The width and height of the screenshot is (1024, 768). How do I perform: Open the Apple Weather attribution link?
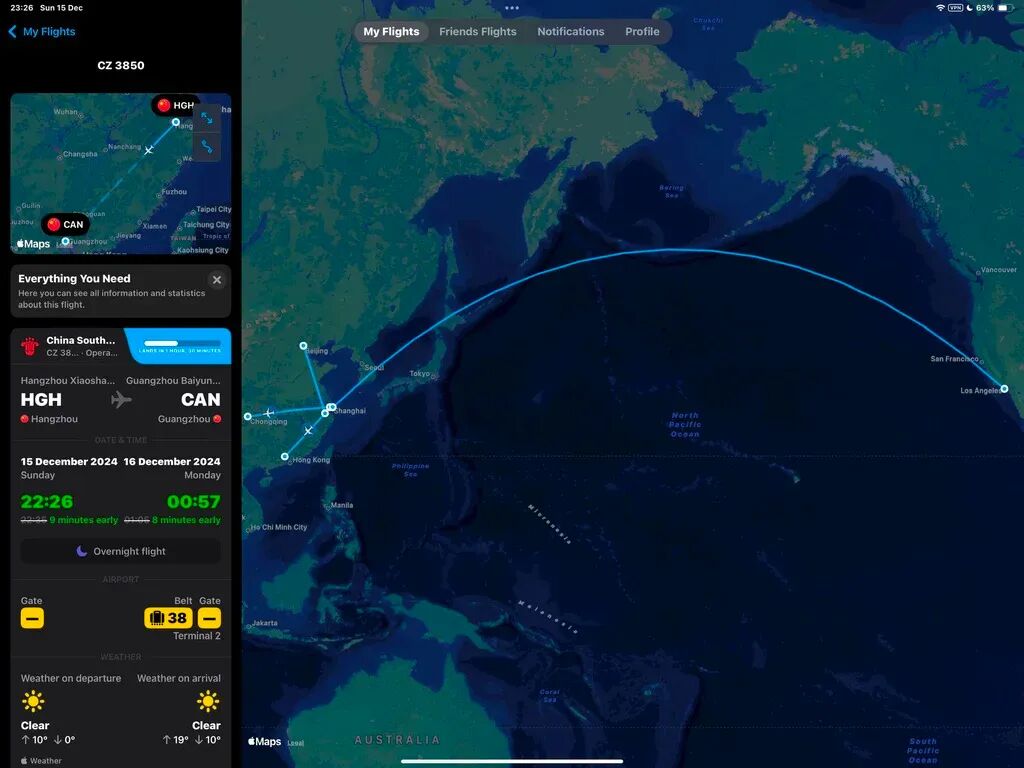[41, 760]
